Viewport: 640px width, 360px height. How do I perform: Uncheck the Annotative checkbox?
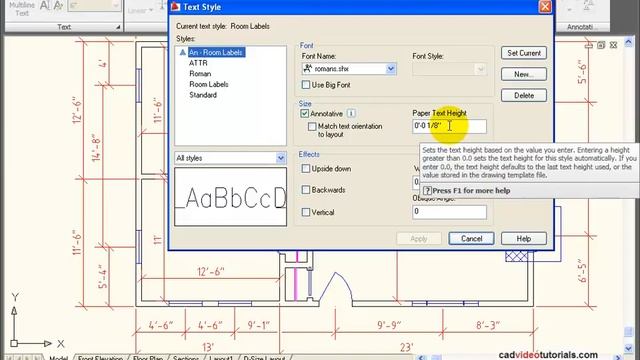pos(304,113)
